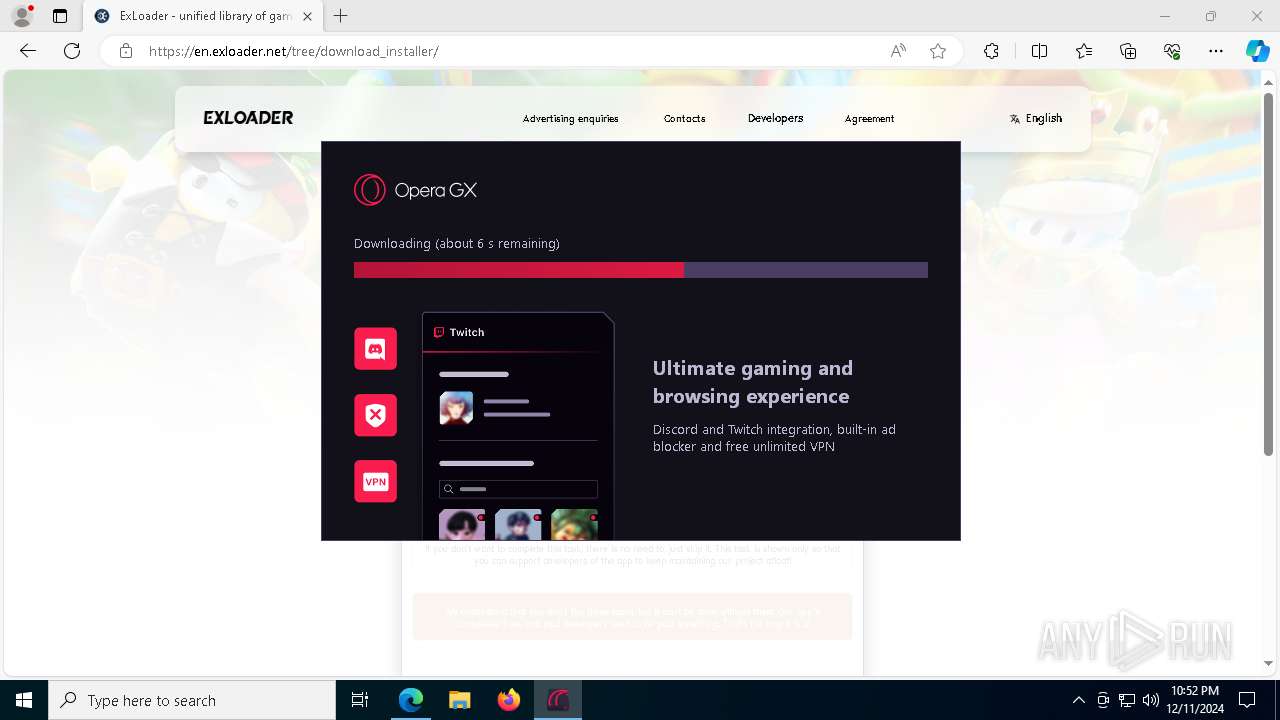The image size is (1280, 720).
Task: Open the Collections icon
Action: (x=1128, y=51)
